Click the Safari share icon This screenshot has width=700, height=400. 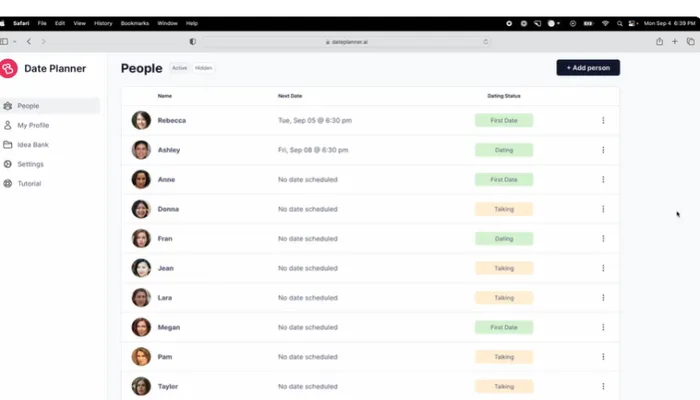point(659,42)
